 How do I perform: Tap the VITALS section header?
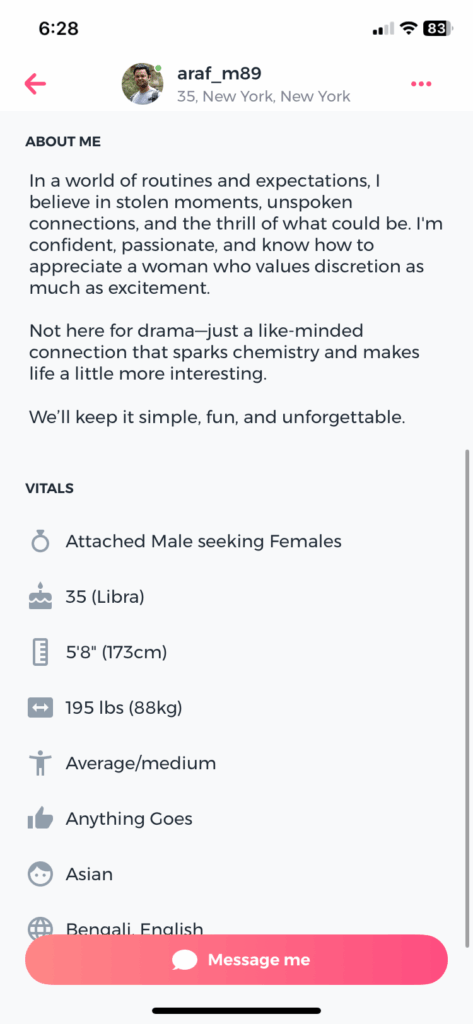tap(49, 488)
